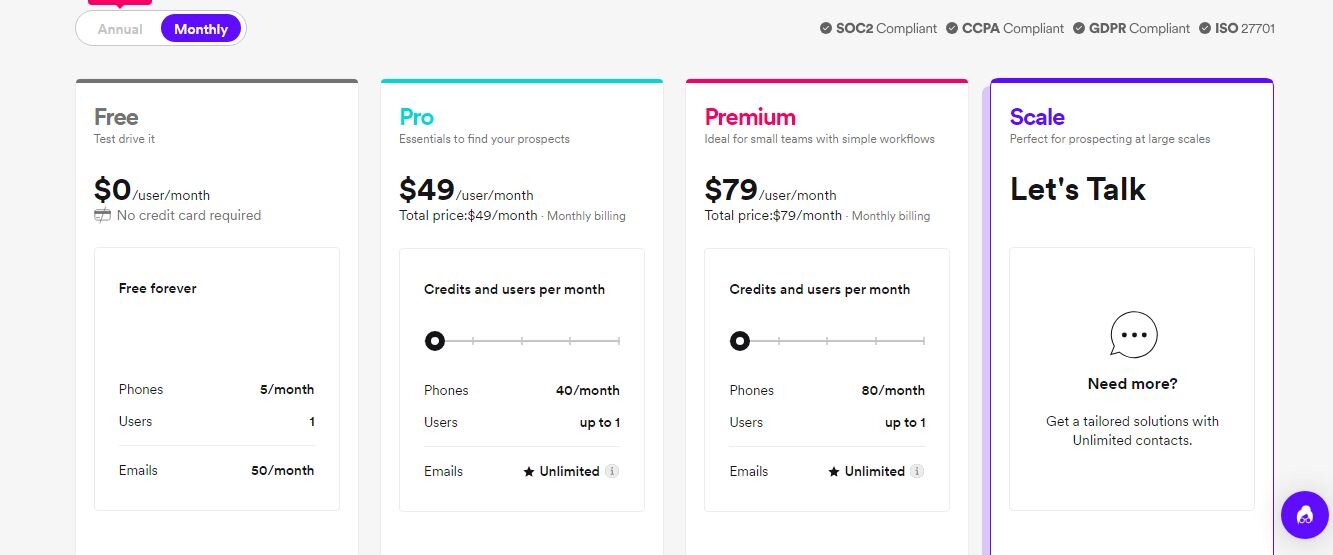Select the Monthly billing option

coord(201,29)
